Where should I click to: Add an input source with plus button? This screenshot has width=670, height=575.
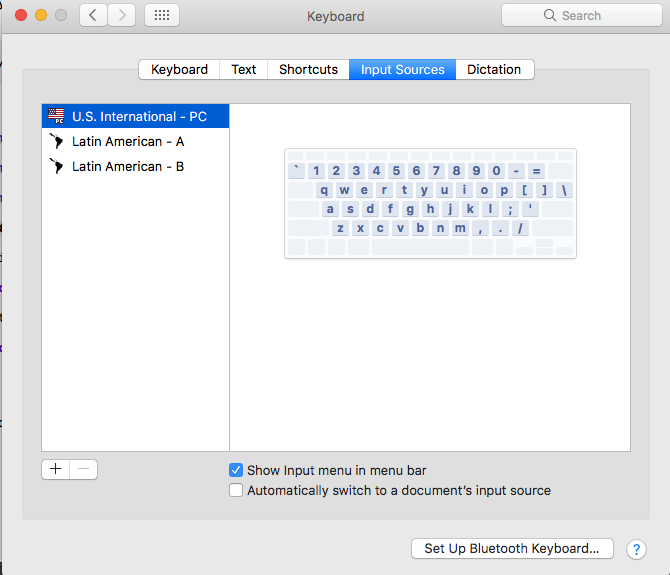click(56, 469)
